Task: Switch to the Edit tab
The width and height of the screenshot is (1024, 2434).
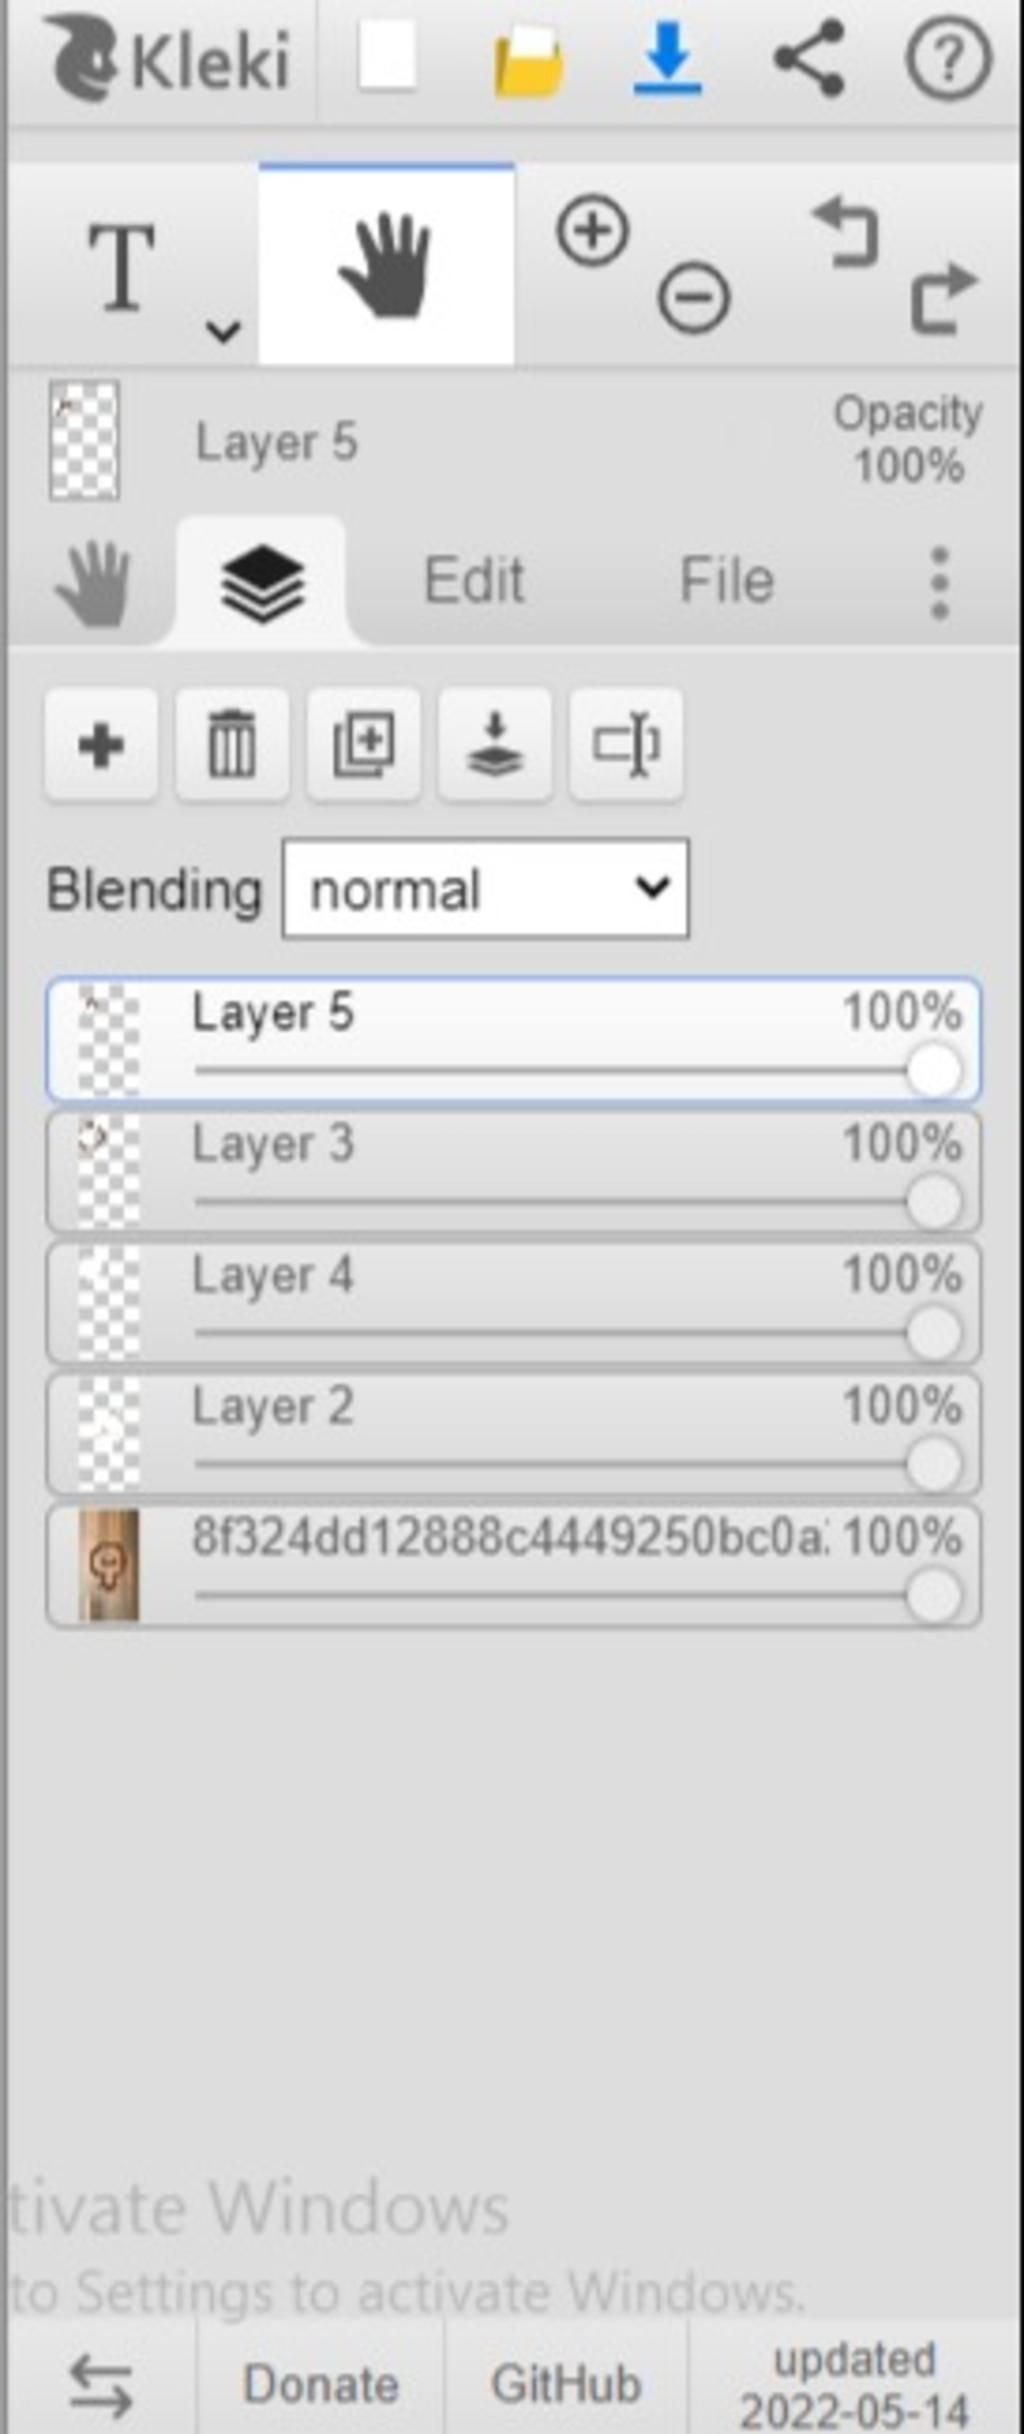Action: point(474,580)
